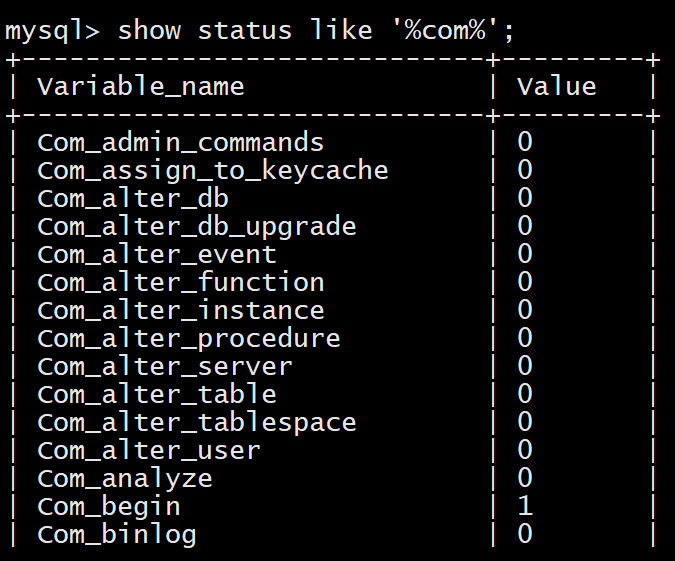Click the Com_alter_function variable
The image size is (675, 561).
(180, 282)
